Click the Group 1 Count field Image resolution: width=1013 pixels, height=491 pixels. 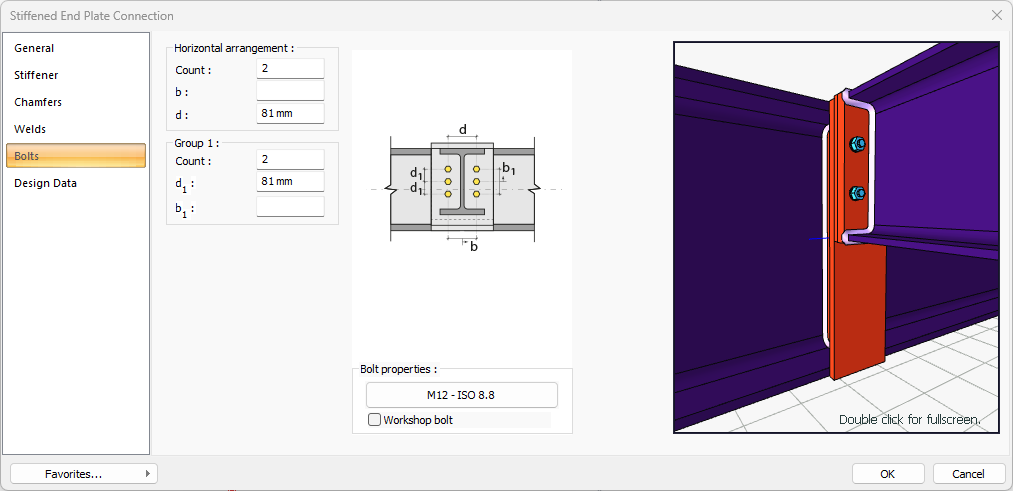(290, 160)
